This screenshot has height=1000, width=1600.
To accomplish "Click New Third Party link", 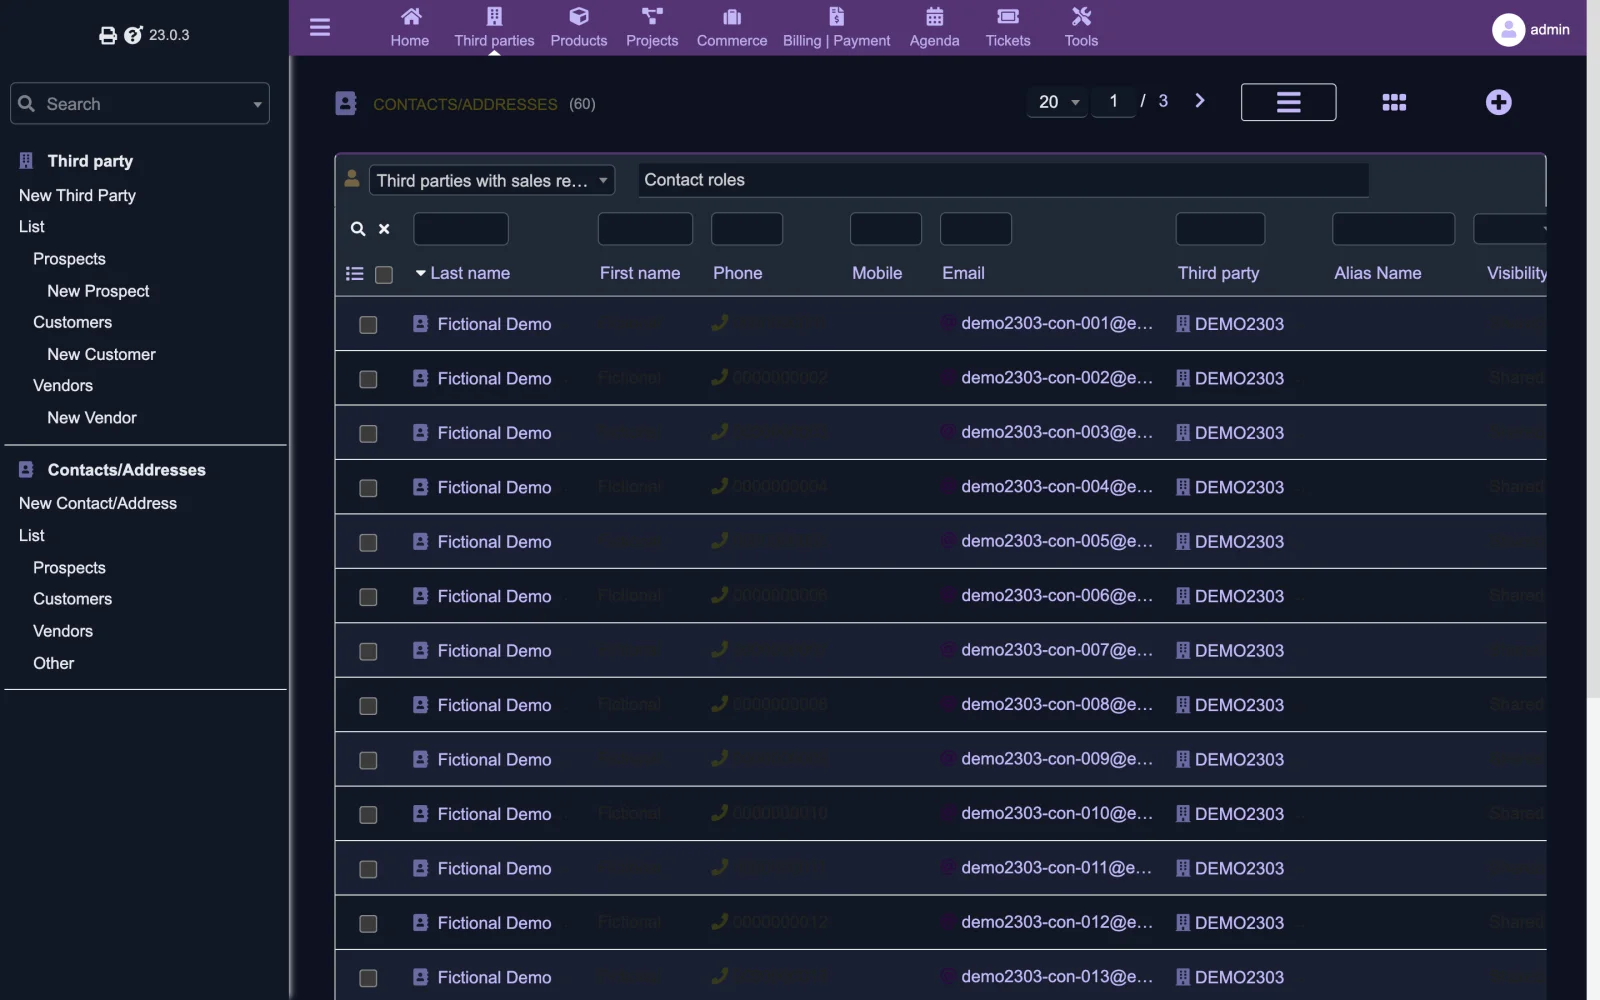I will [77, 196].
